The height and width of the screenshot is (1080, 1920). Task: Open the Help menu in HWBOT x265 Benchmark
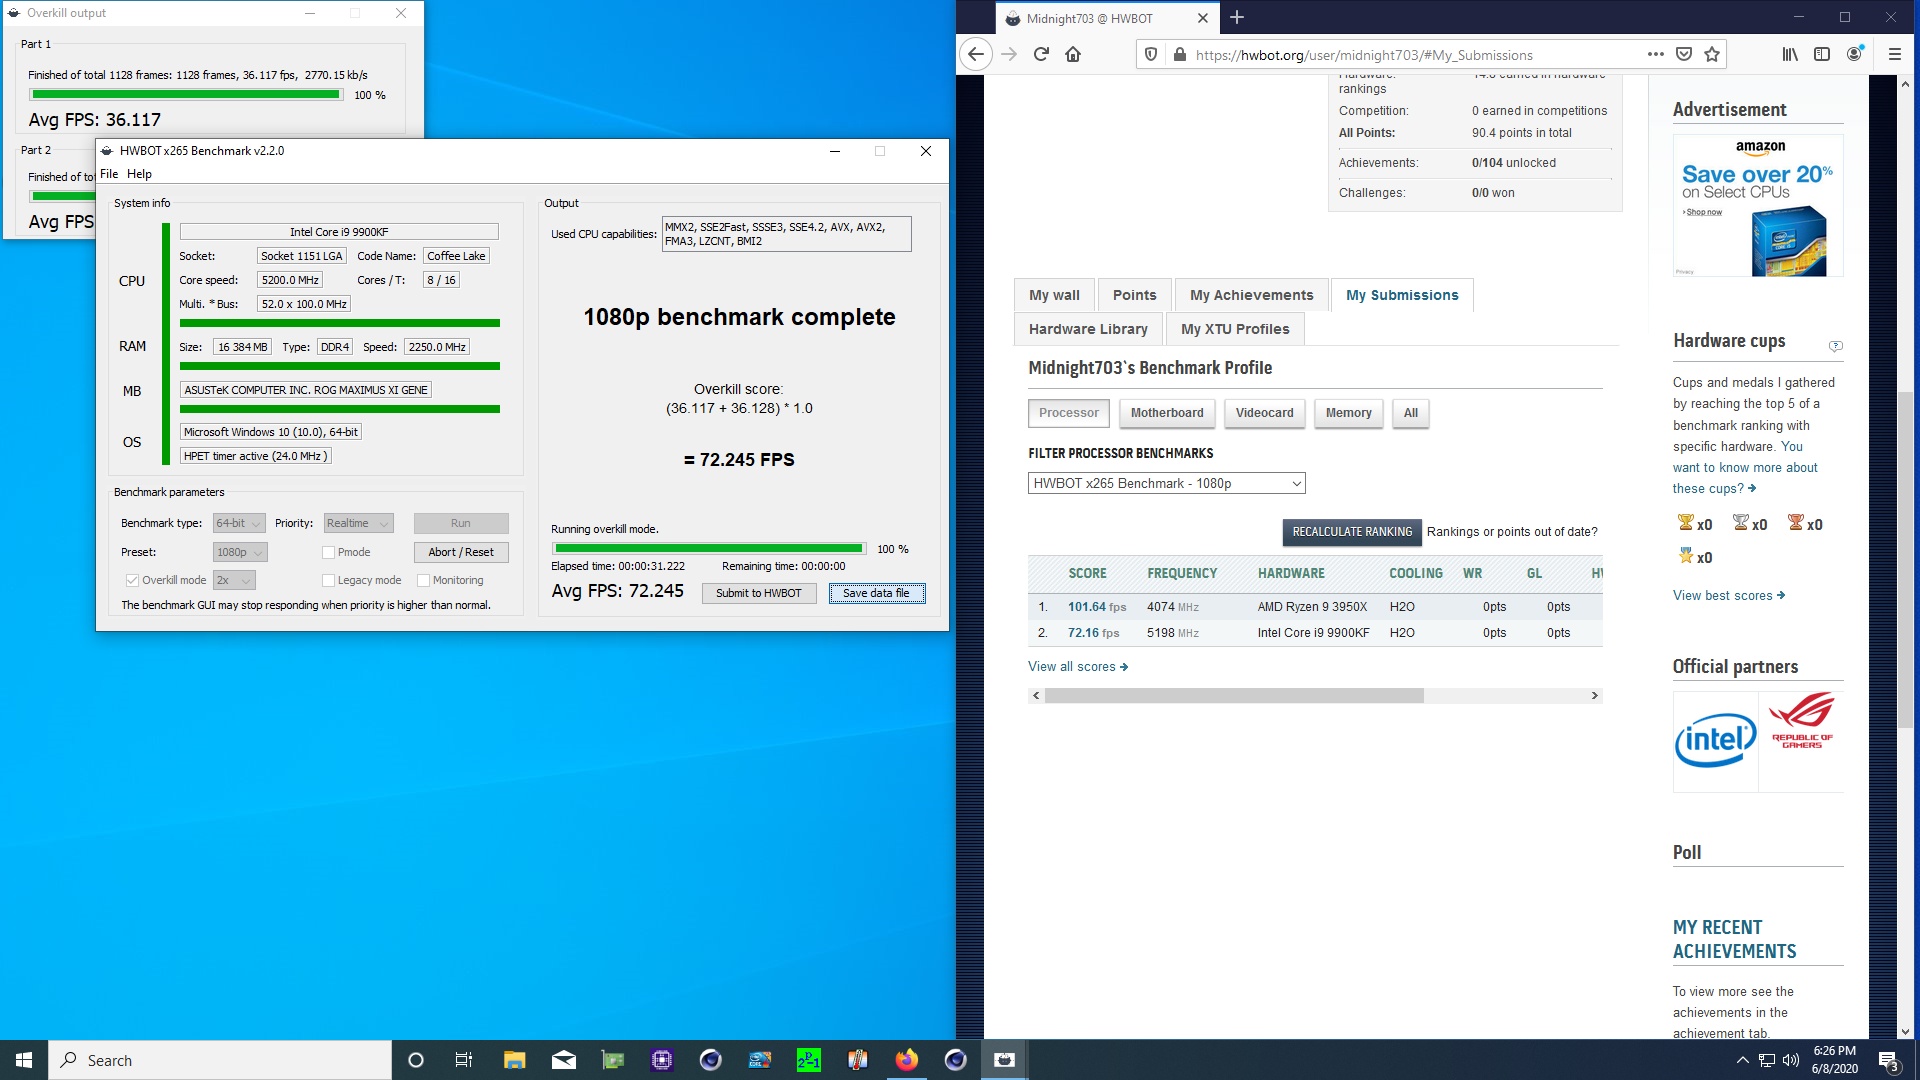pyautogui.click(x=139, y=174)
